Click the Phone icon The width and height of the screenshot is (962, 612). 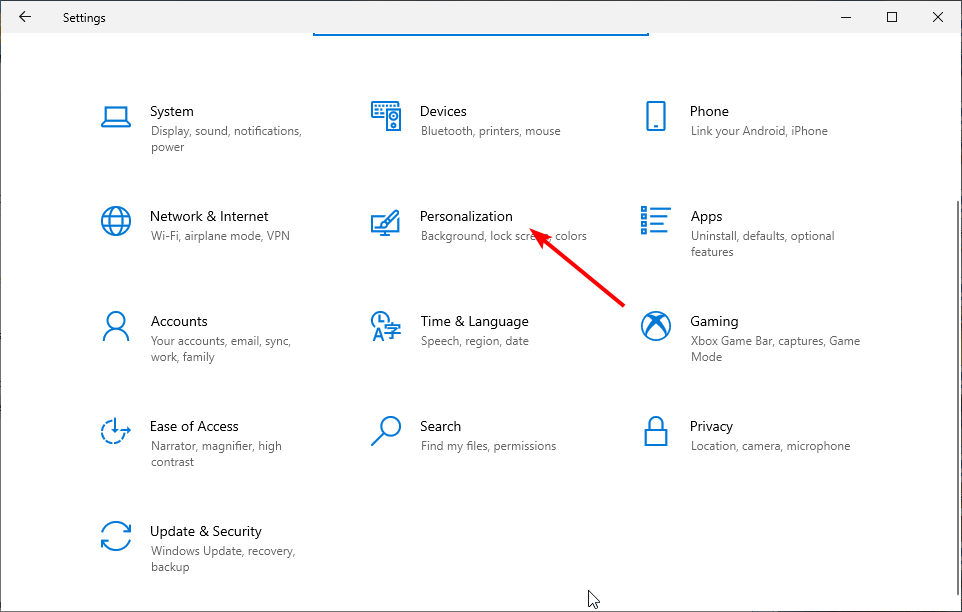click(x=656, y=115)
